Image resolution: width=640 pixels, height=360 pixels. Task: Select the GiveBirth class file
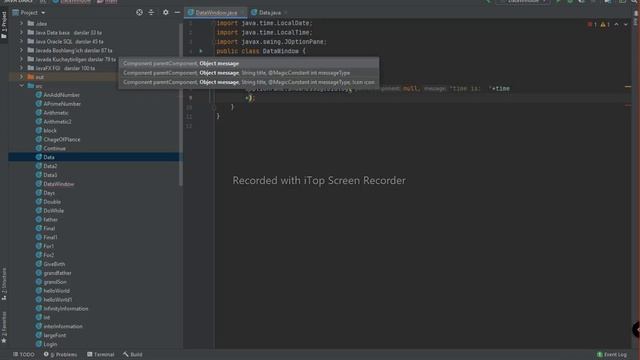tap(50, 264)
